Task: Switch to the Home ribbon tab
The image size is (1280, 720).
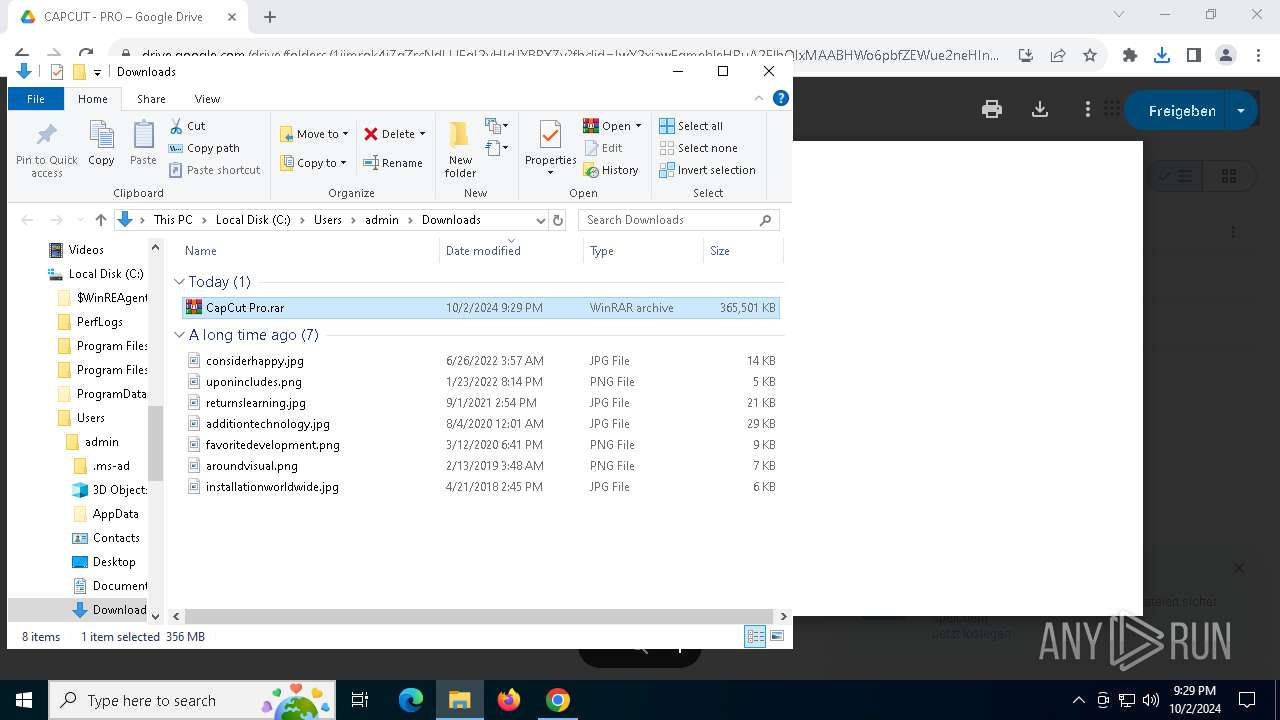Action: coord(93,99)
